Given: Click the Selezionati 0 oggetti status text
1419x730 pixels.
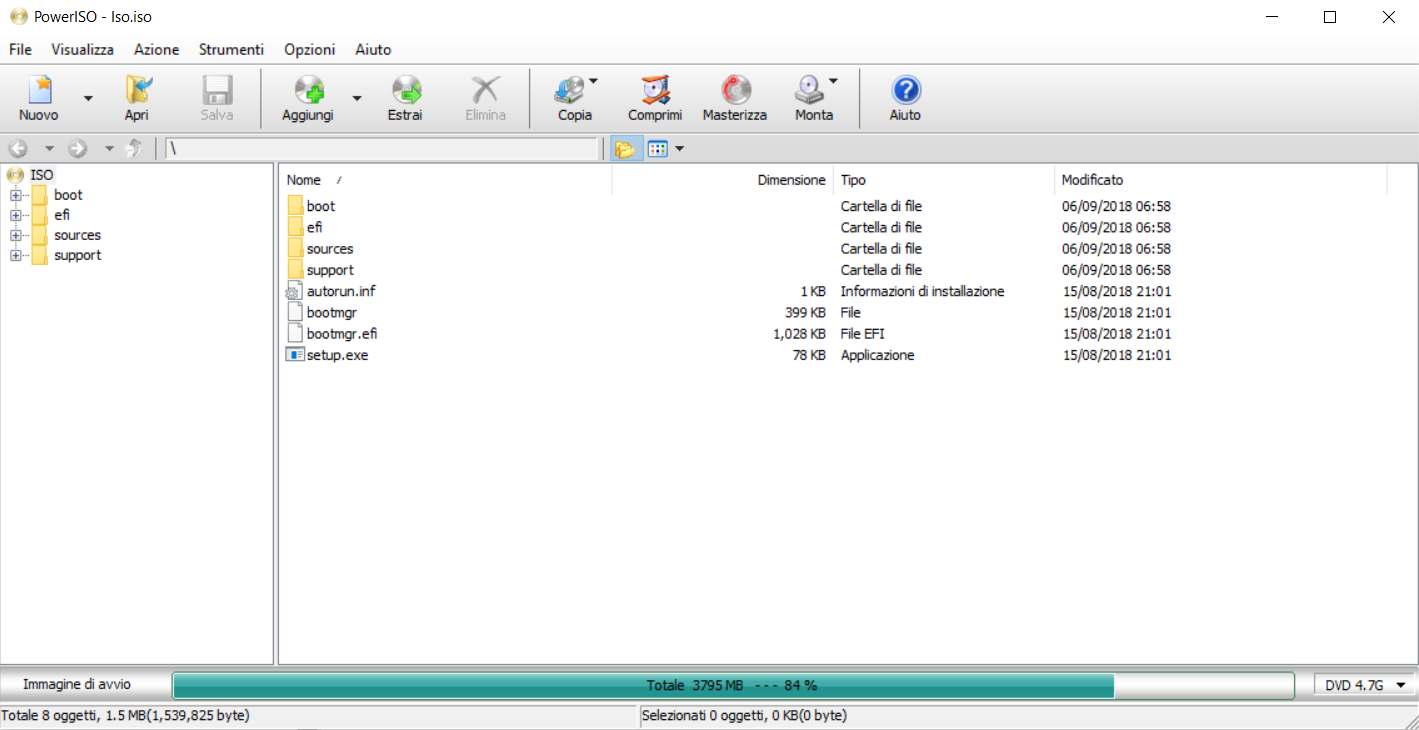Looking at the screenshot, I should tap(744, 715).
